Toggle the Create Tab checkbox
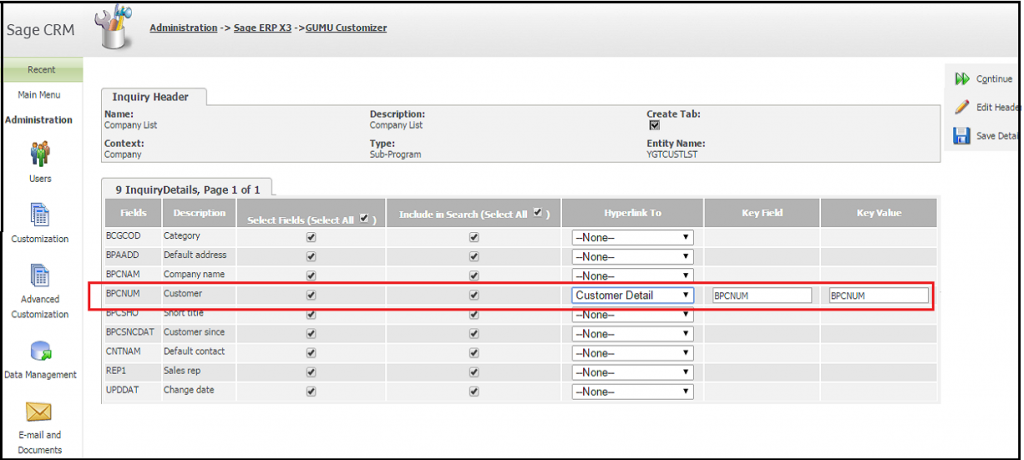Screen dimensions: 1024x460 coord(654,125)
